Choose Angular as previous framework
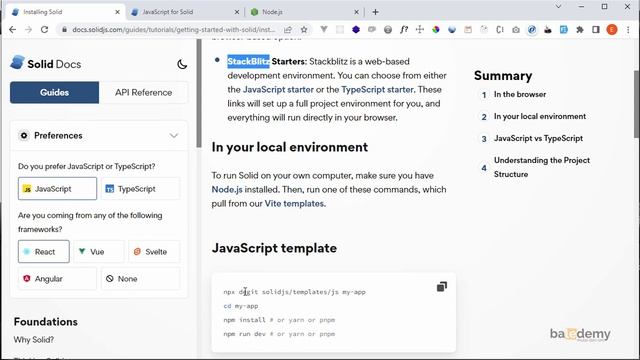This screenshot has width=640, height=360. (58, 278)
